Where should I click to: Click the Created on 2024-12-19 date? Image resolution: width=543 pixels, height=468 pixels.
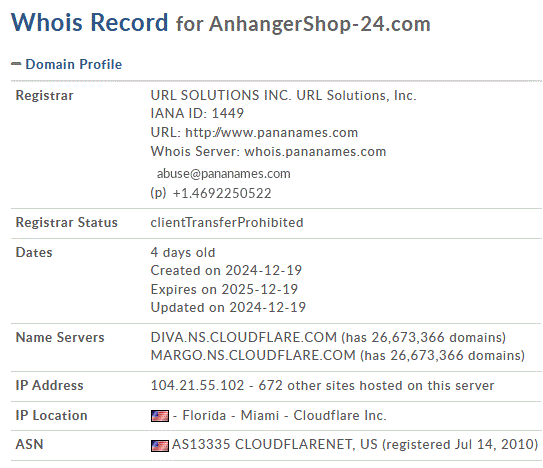226,270
